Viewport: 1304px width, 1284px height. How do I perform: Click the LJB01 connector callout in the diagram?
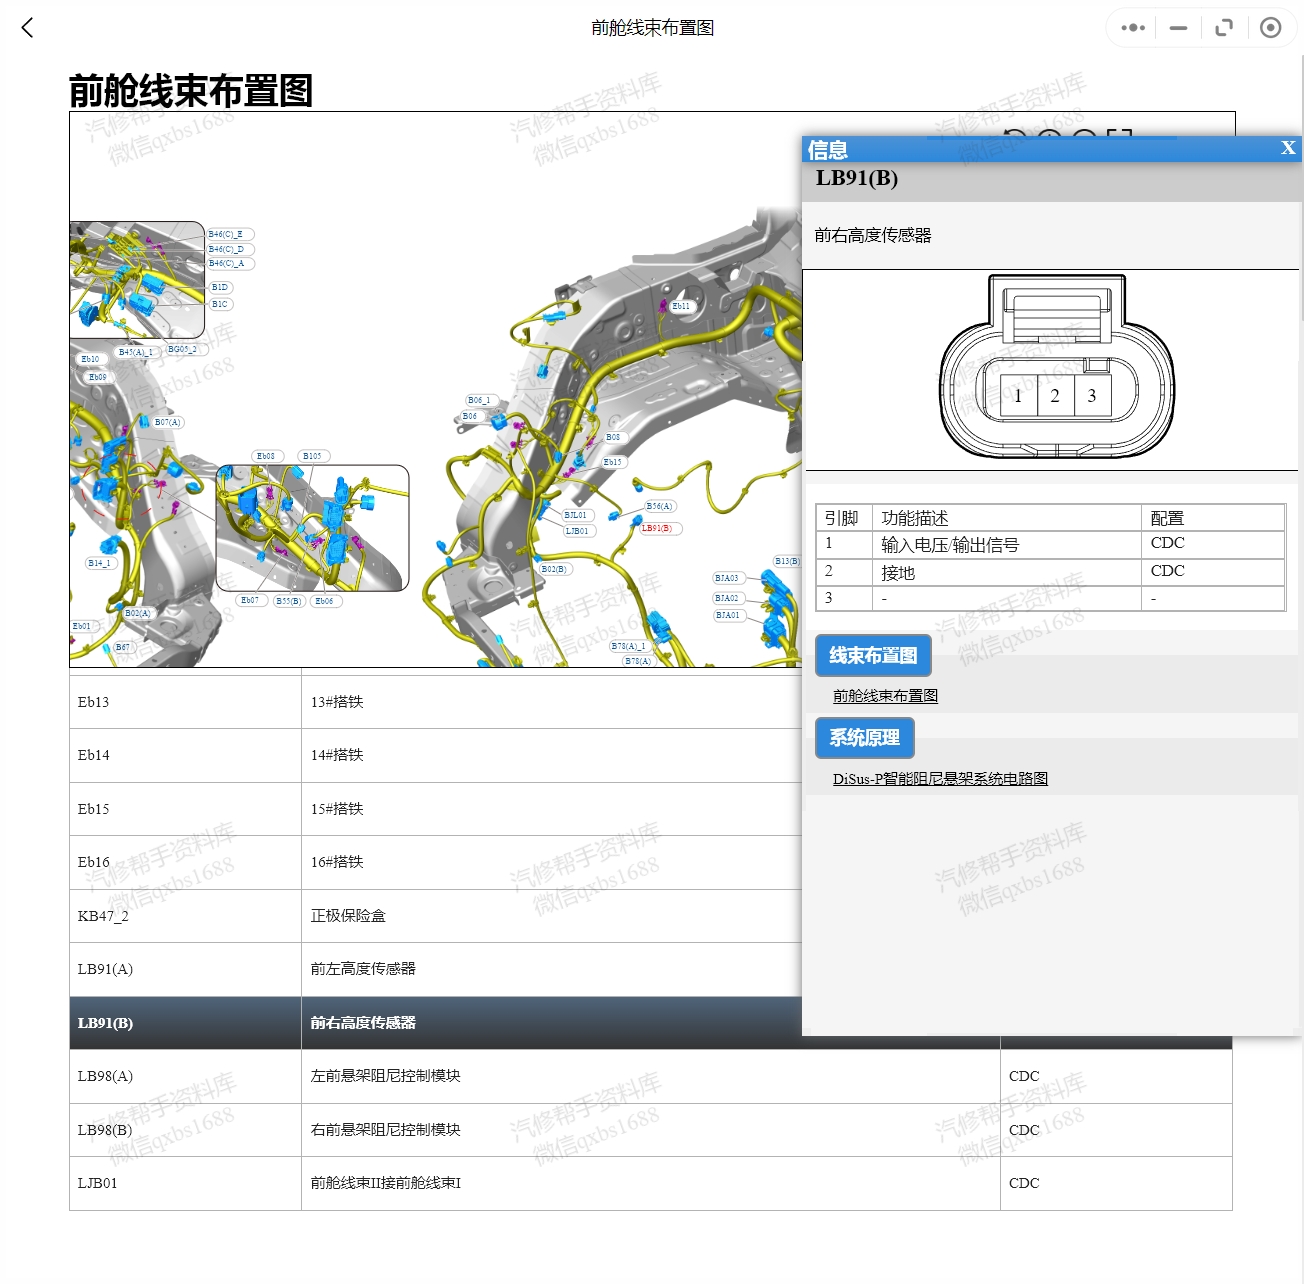(575, 530)
